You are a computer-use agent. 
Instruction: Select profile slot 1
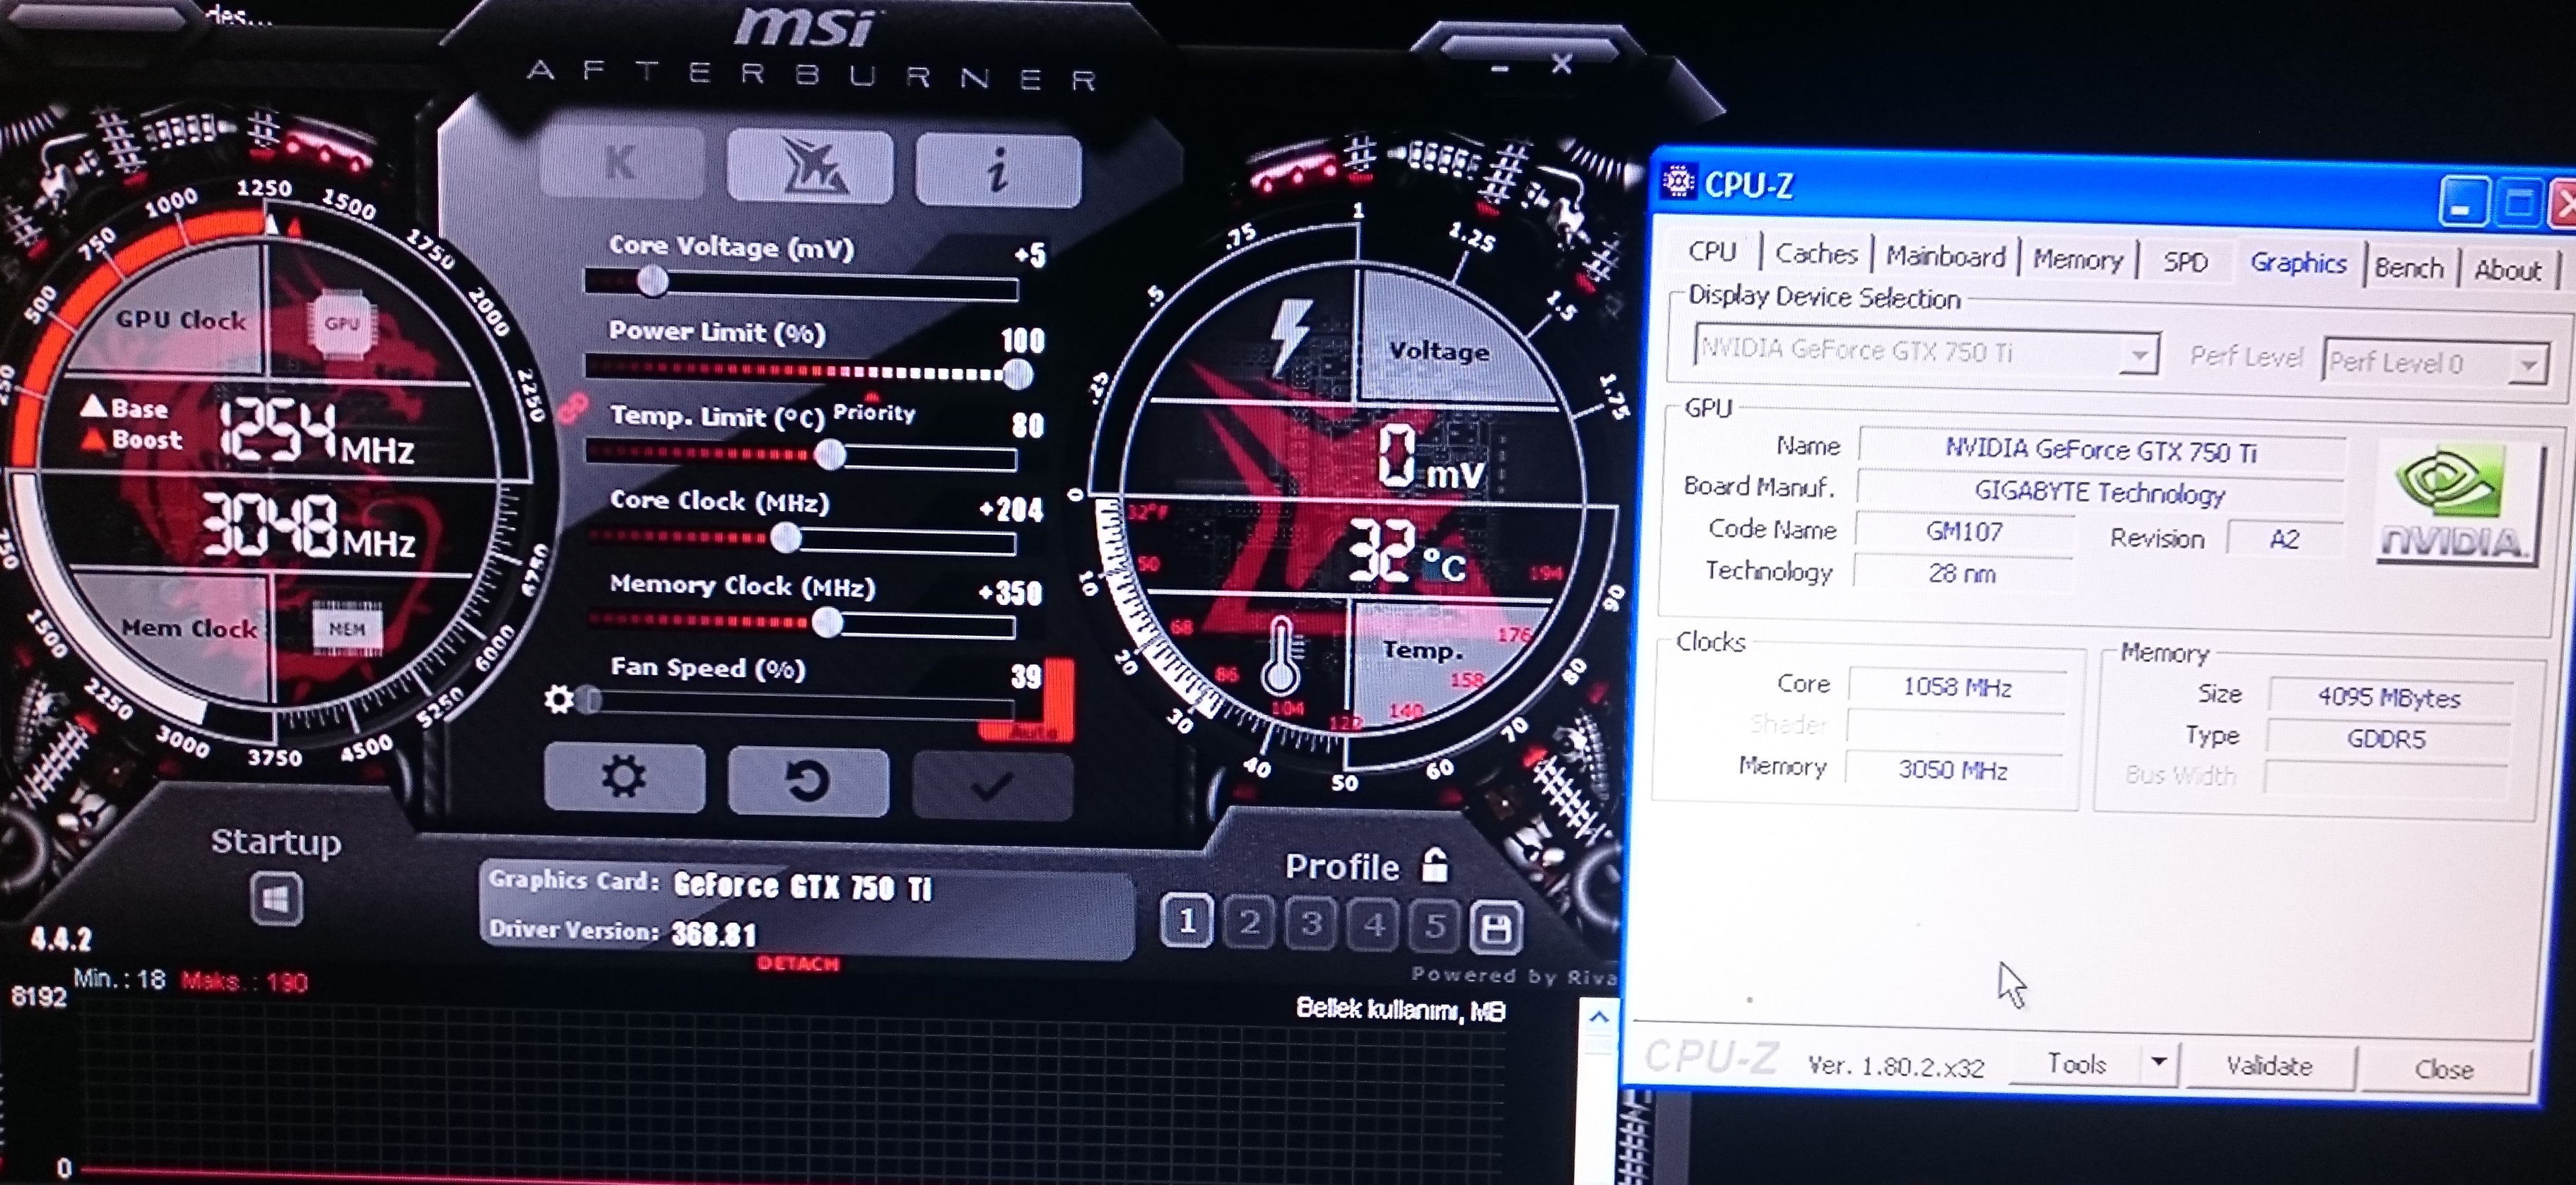click(x=1187, y=920)
